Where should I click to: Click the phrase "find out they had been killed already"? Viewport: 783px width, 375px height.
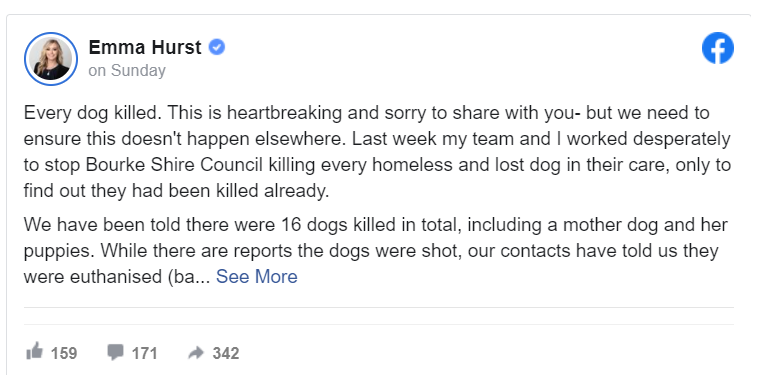point(176,191)
